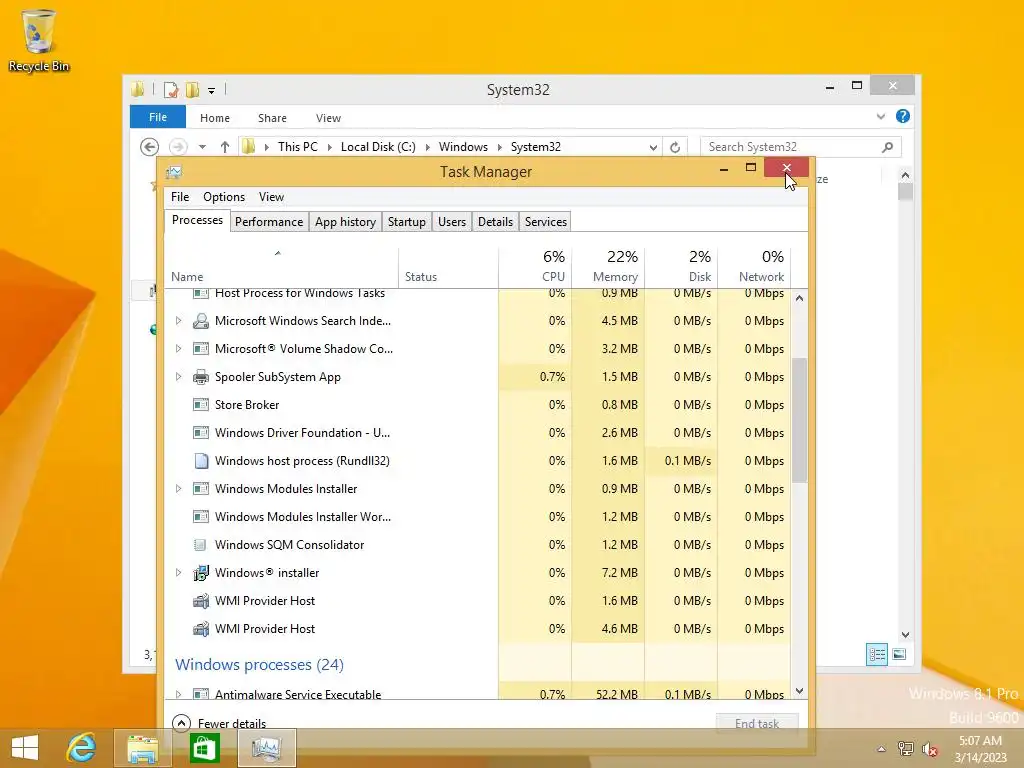The height and width of the screenshot is (768, 1024).
Task: Click the Task Manager title bar icon
Action: pyautogui.click(x=174, y=172)
